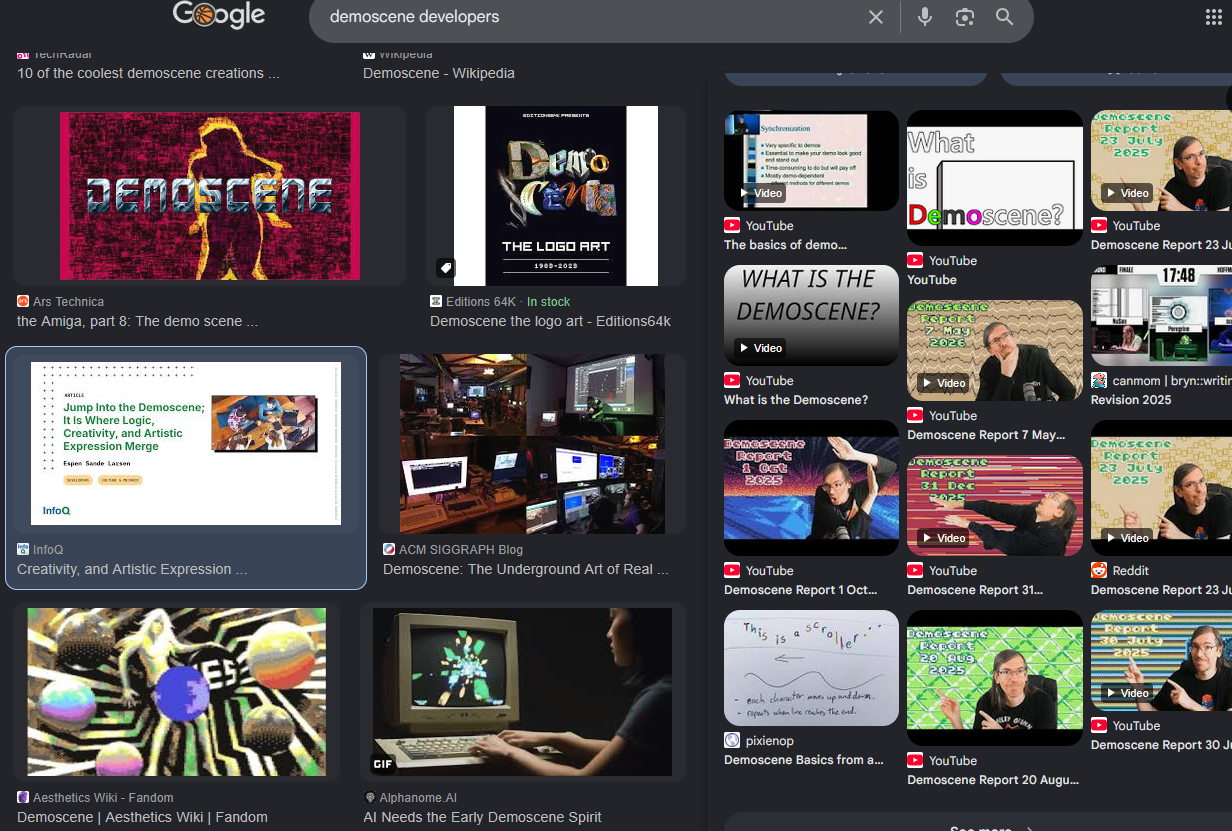Click the Aesthetics Wiki Fandom favicon

tap(24, 797)
